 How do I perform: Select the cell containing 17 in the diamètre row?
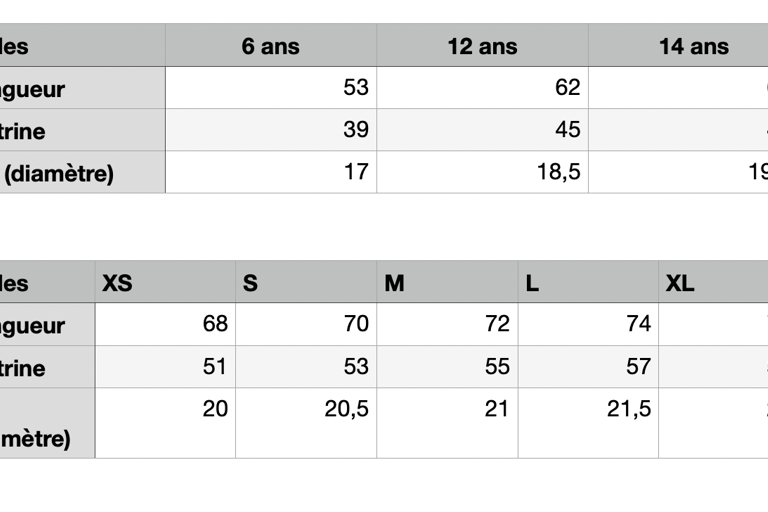[x=271, y=172]
